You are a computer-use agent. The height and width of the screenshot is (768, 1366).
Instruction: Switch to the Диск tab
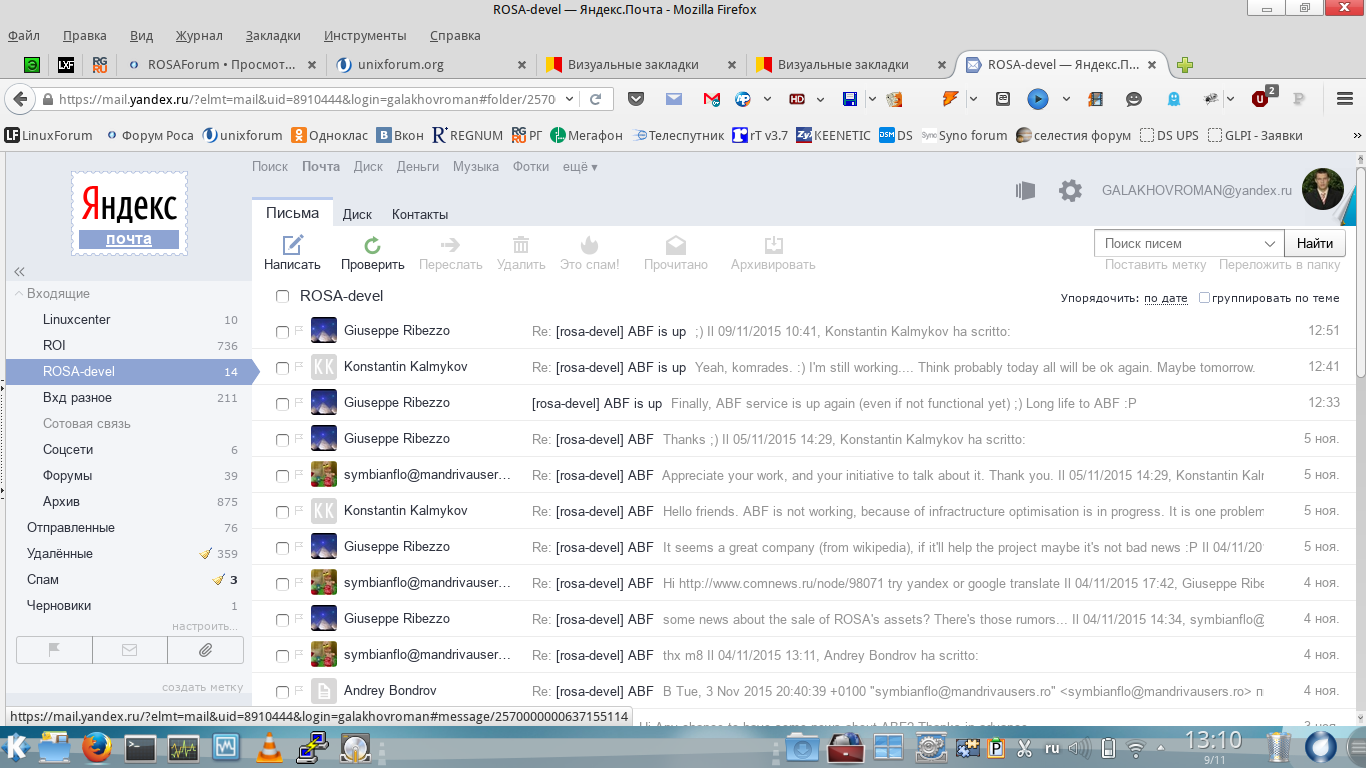(357, 214)
